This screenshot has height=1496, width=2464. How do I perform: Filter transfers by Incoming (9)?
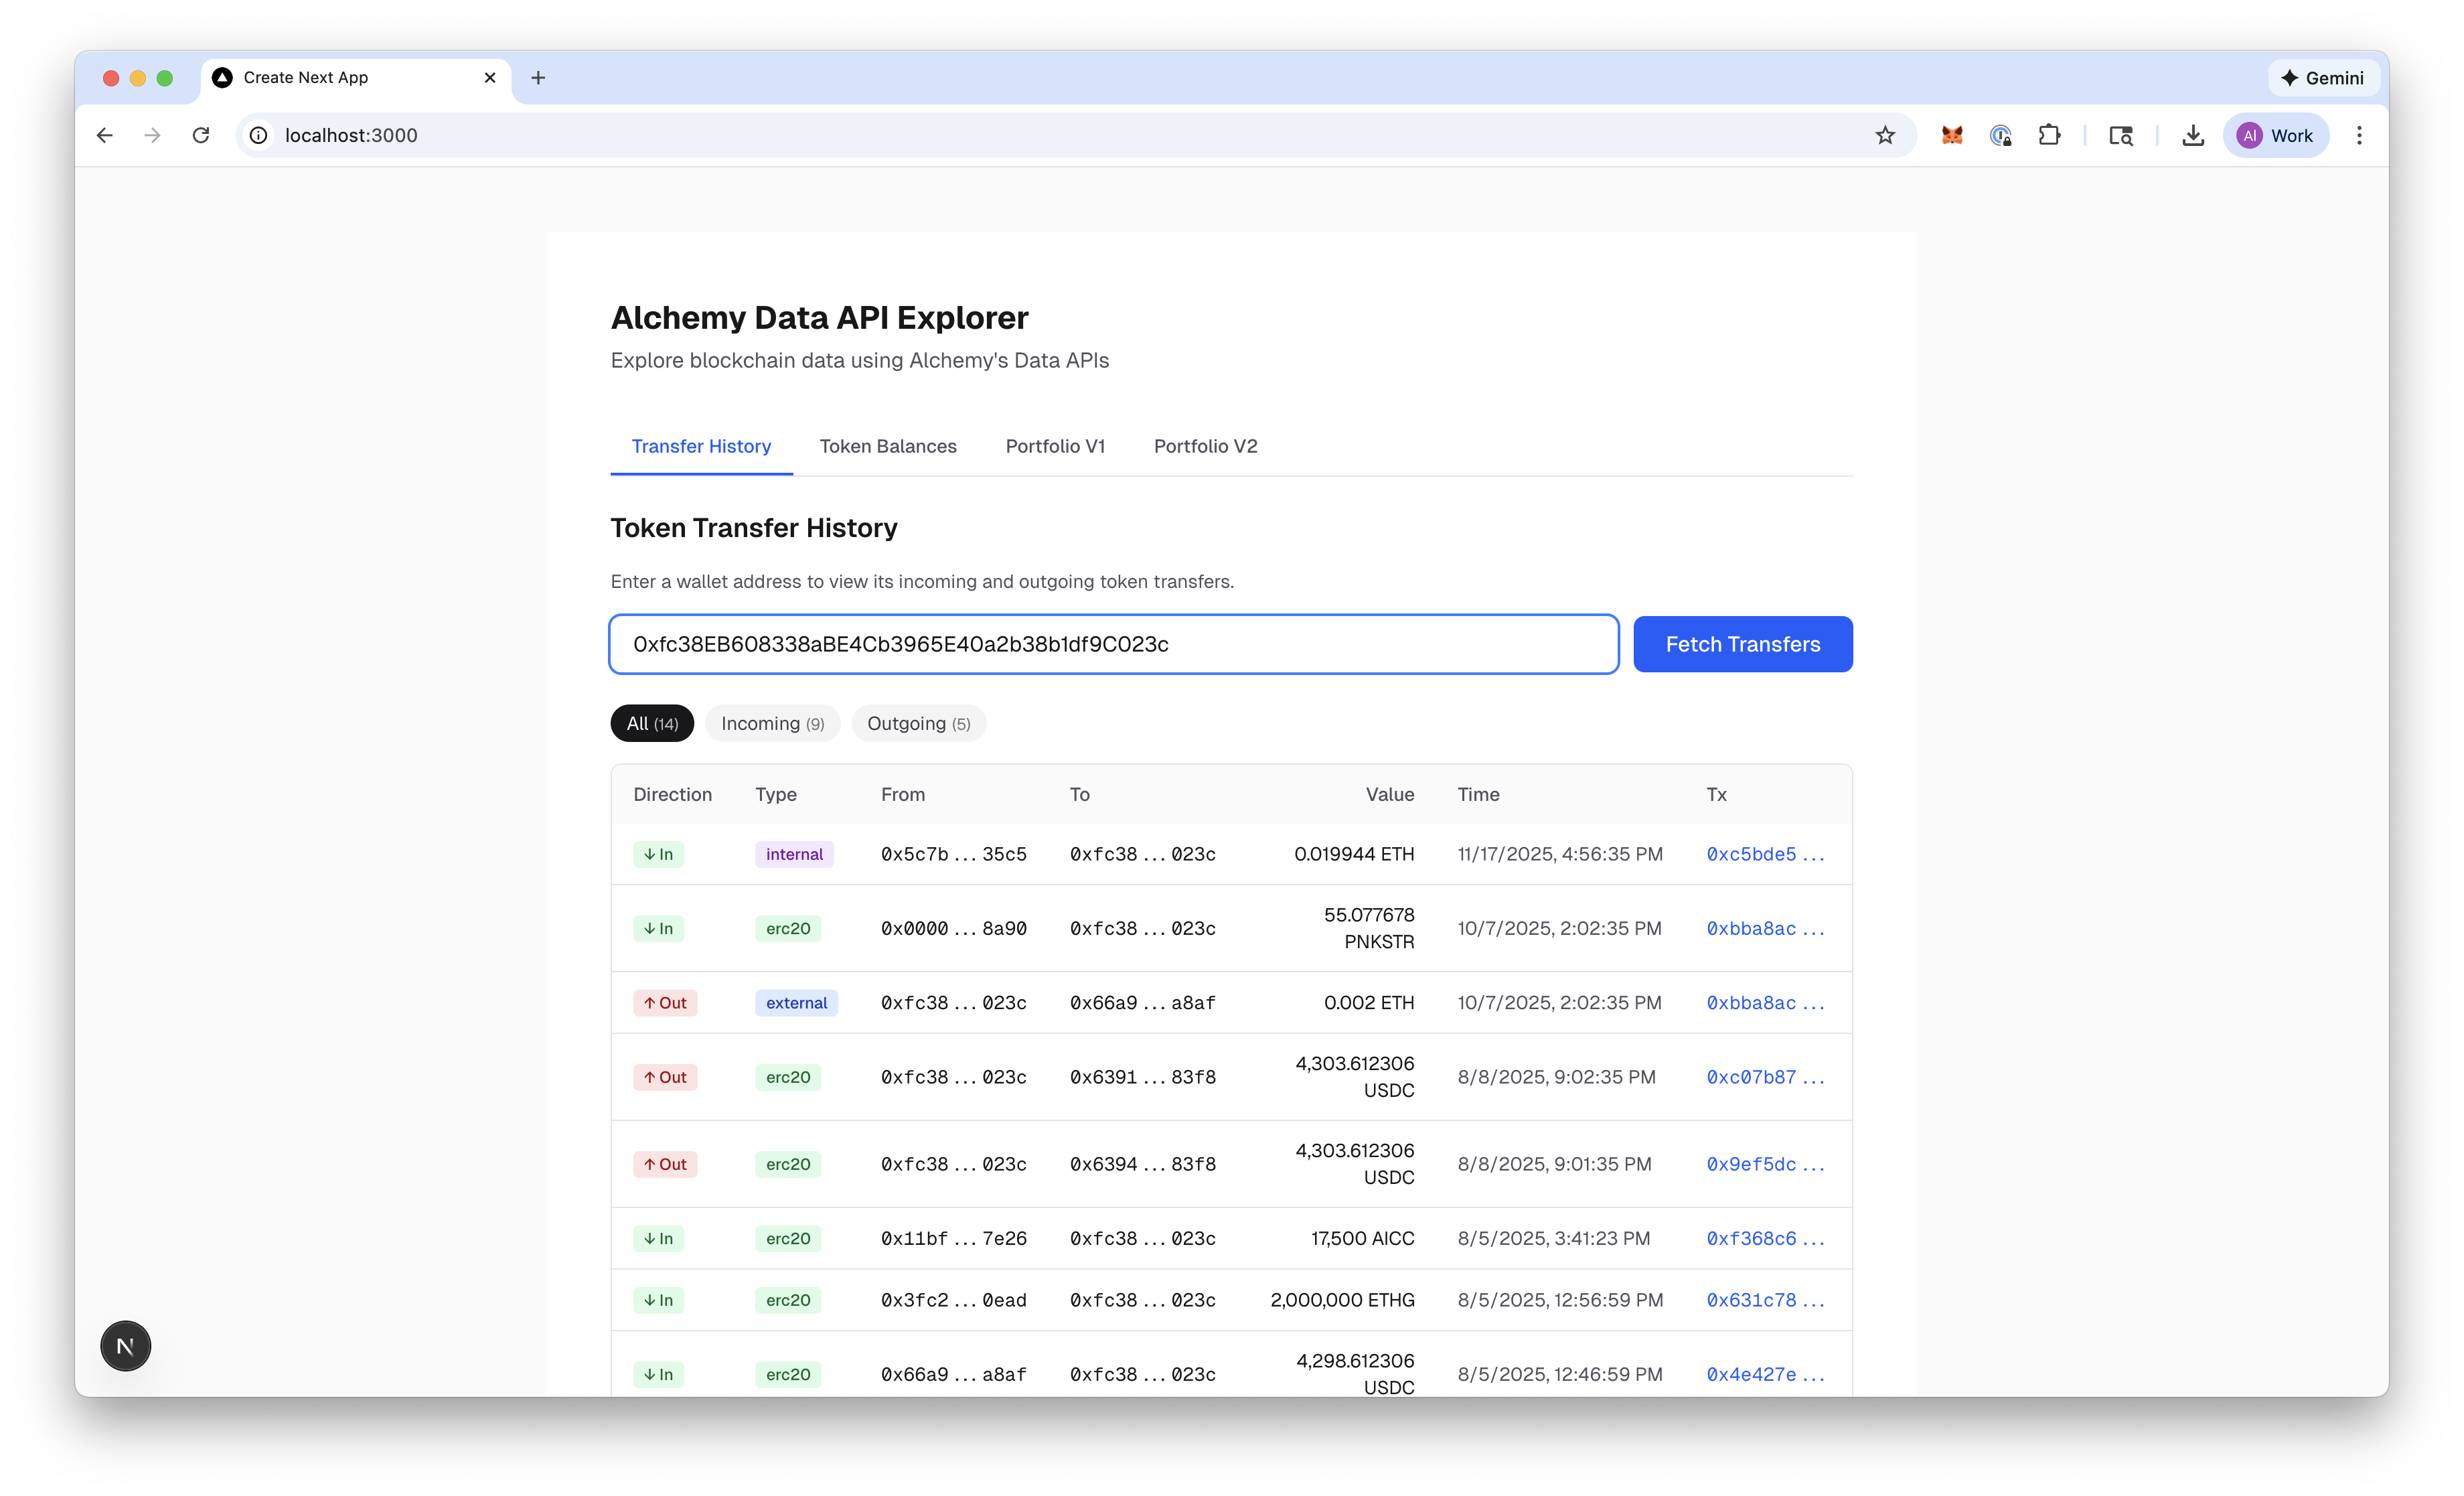[x=772, y=723]
